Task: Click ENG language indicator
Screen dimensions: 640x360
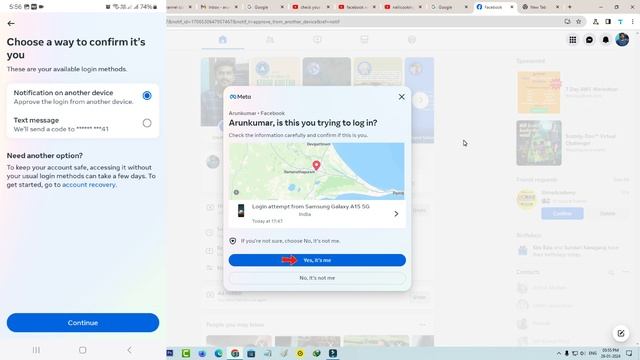Action: [593, 353]
